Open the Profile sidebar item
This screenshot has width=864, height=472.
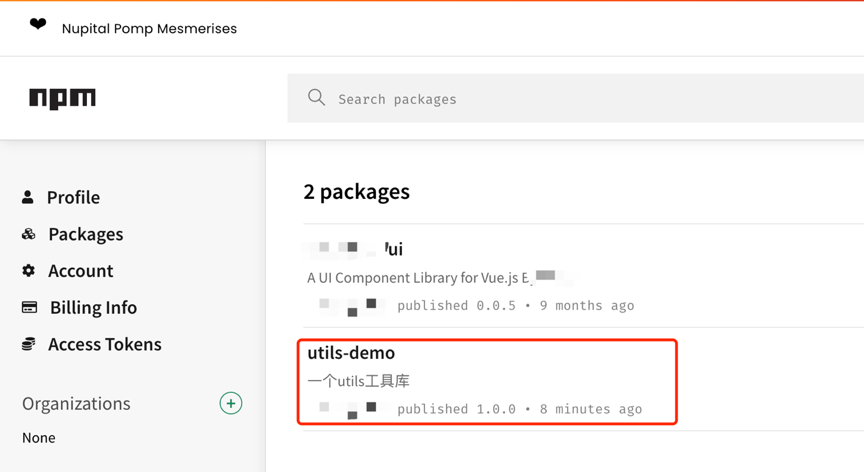(73, 197)
